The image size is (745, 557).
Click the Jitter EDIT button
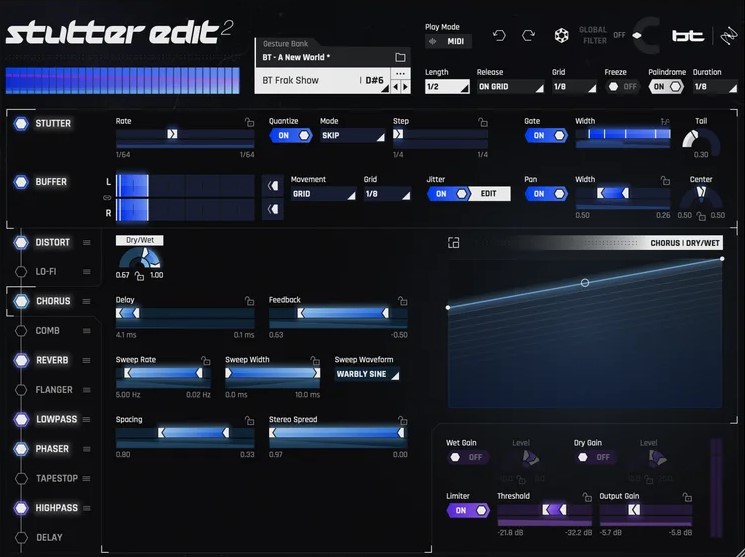click(490, 194)
